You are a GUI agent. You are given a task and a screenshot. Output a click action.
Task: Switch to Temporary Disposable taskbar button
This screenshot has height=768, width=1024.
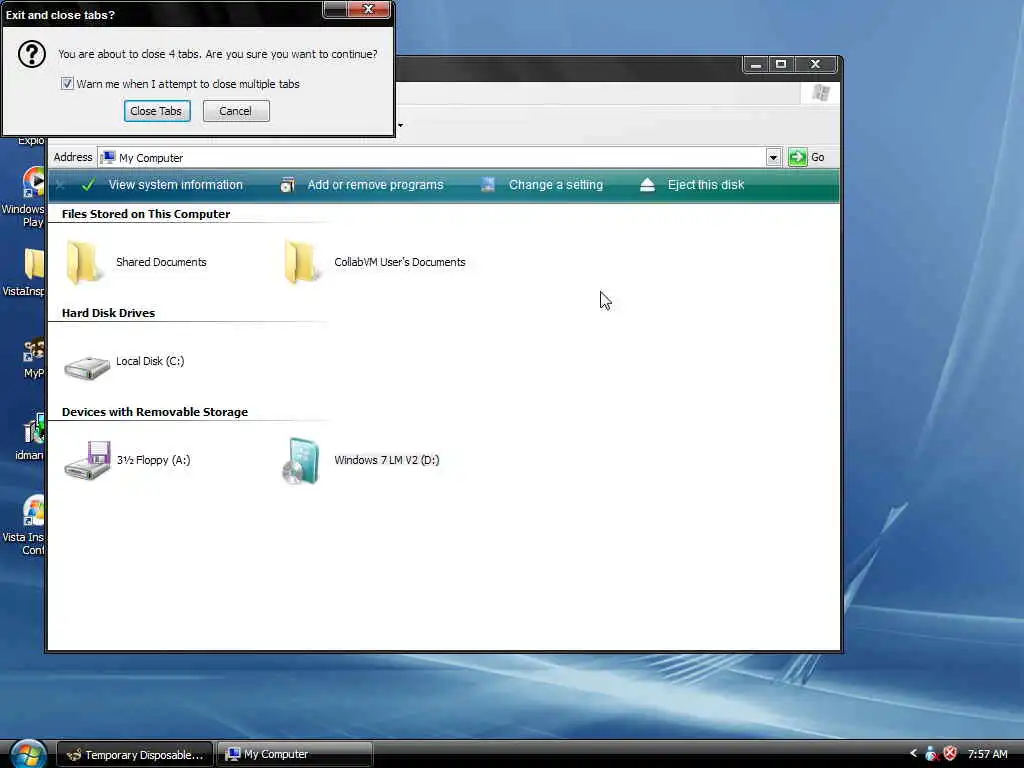pos(135,754)
